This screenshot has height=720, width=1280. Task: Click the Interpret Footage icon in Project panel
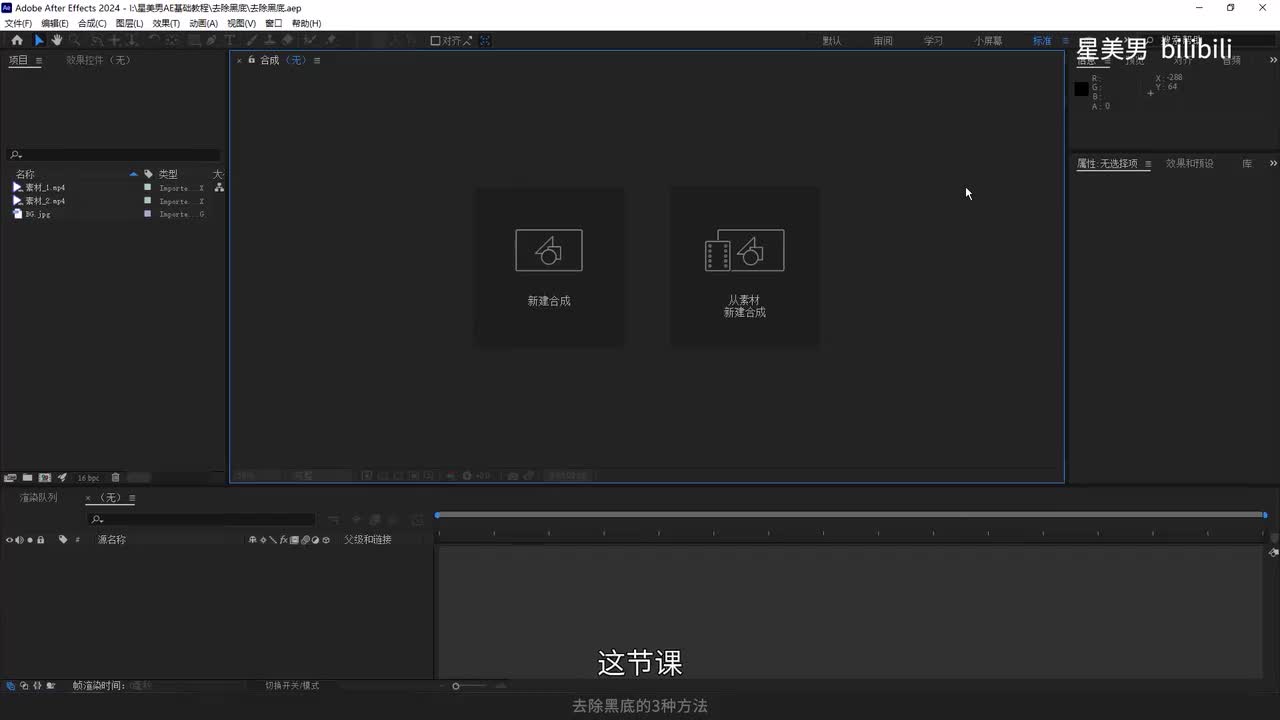[9, 478]
